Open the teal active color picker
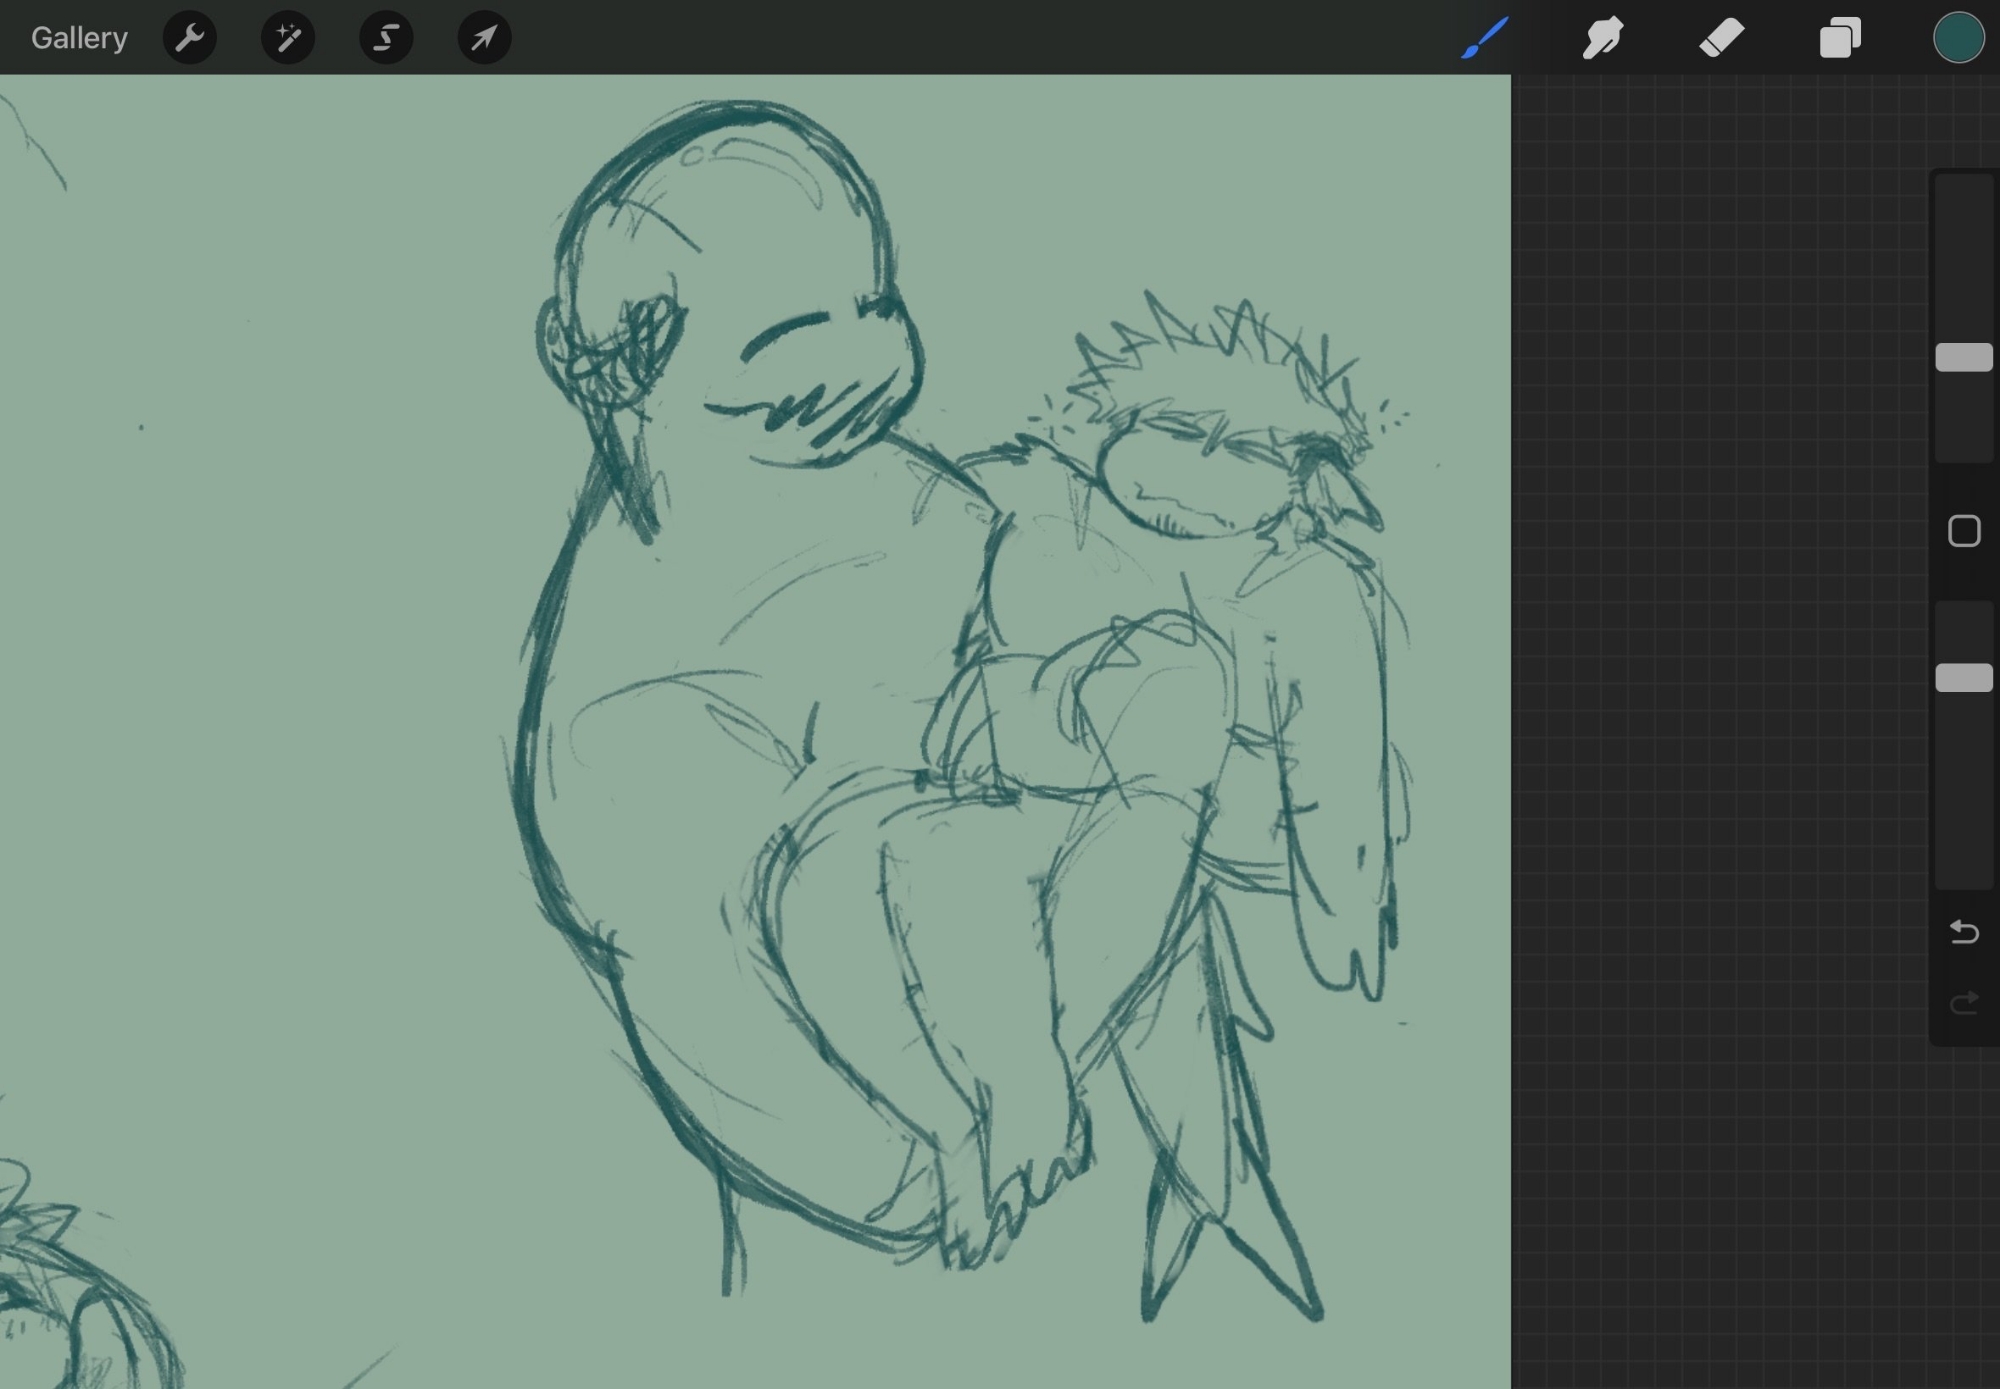Screen dimensions: 2000x1389 click(1957, 38)
